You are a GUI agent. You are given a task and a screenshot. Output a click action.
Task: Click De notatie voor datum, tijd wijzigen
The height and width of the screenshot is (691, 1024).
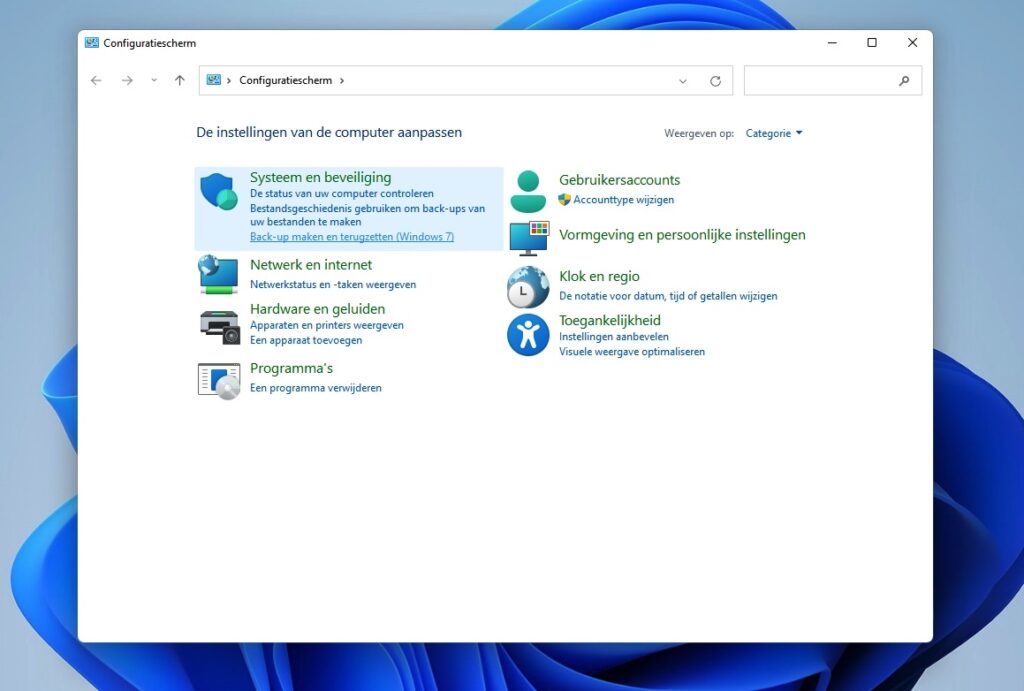(668, 297)
